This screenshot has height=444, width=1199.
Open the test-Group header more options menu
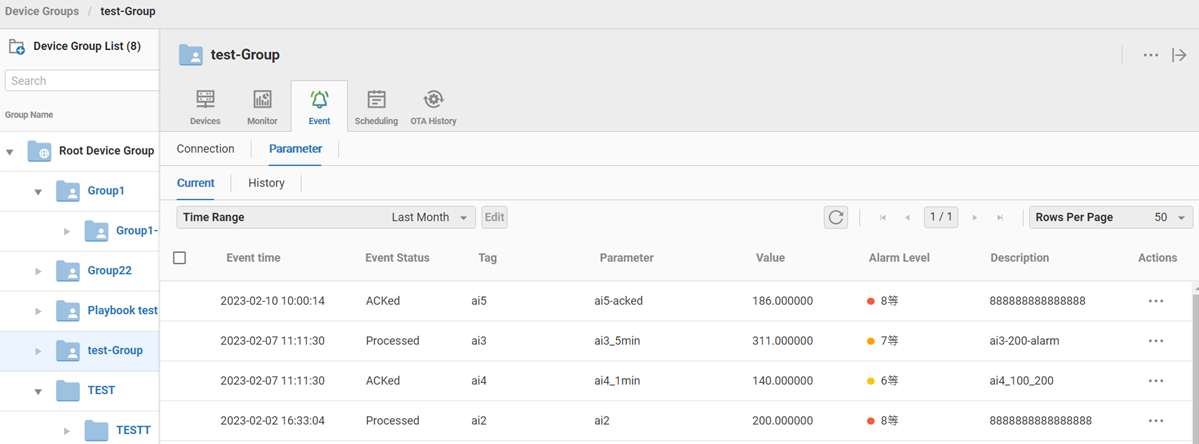(x=1151, y=55)
